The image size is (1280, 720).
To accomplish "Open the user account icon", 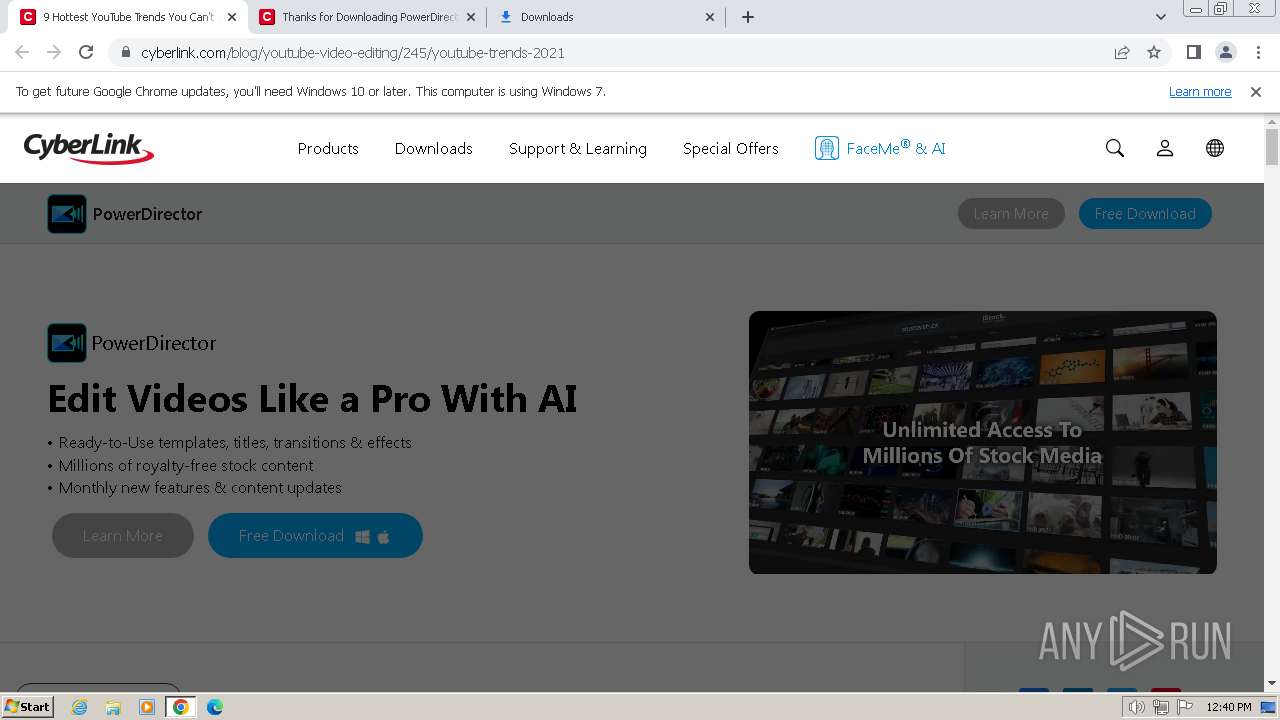I will [x=1165, y=148].
